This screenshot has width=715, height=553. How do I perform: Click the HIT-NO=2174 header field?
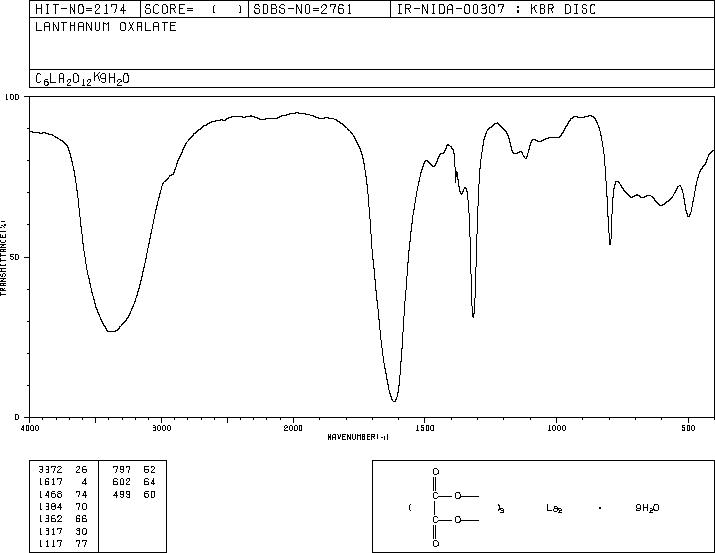point(85,9)
